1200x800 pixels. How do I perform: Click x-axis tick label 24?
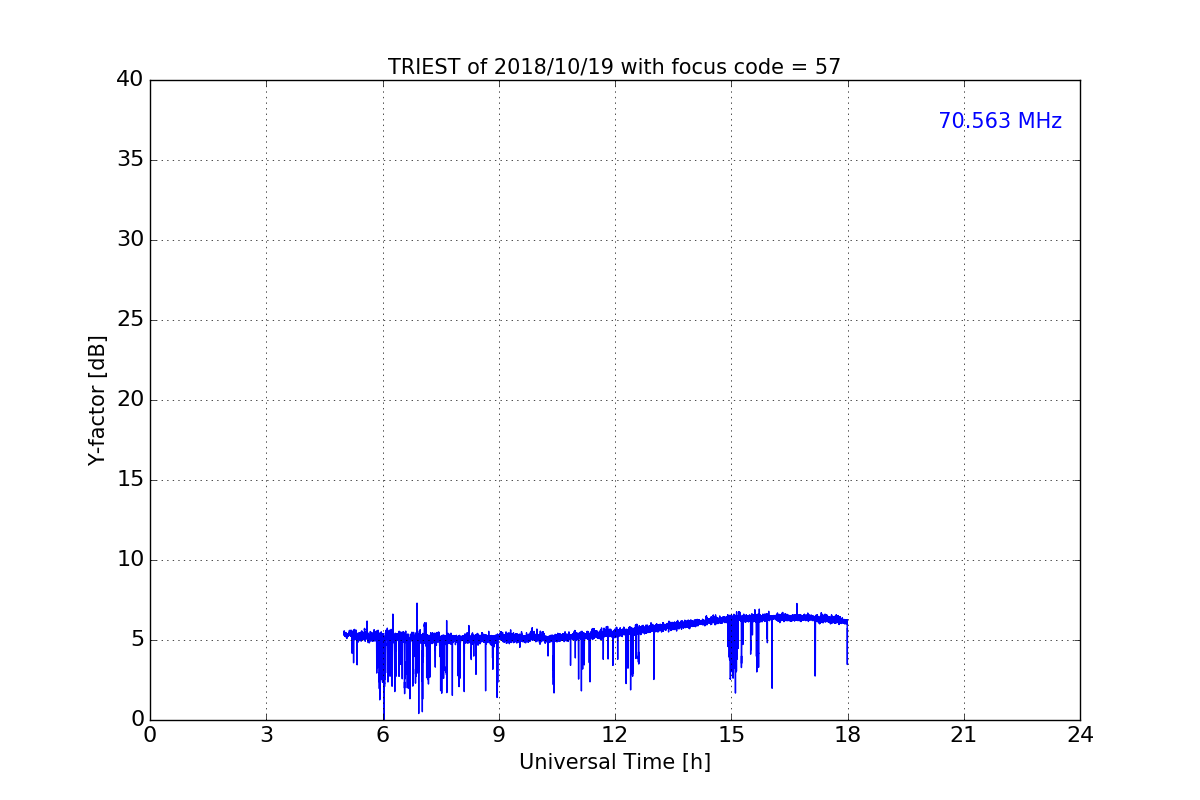(1080, 735)
